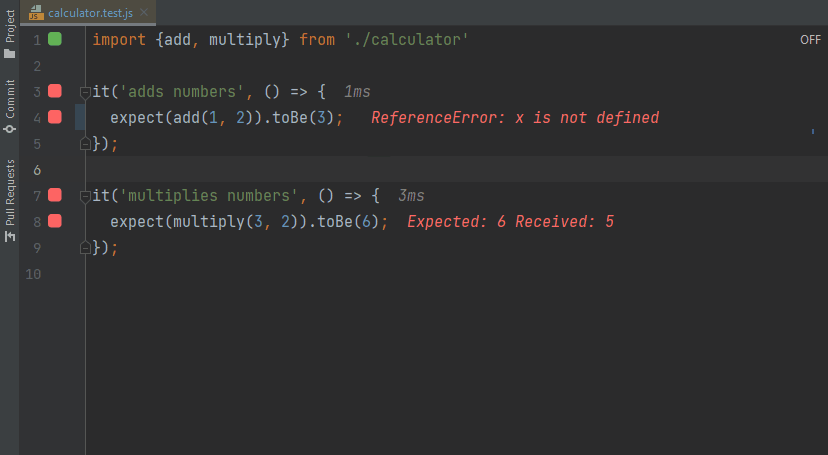The image size is (828, 455).
Task: Collapse the 'adds numbers' test block
Action: pyautogui.click(x=85, y=92)
